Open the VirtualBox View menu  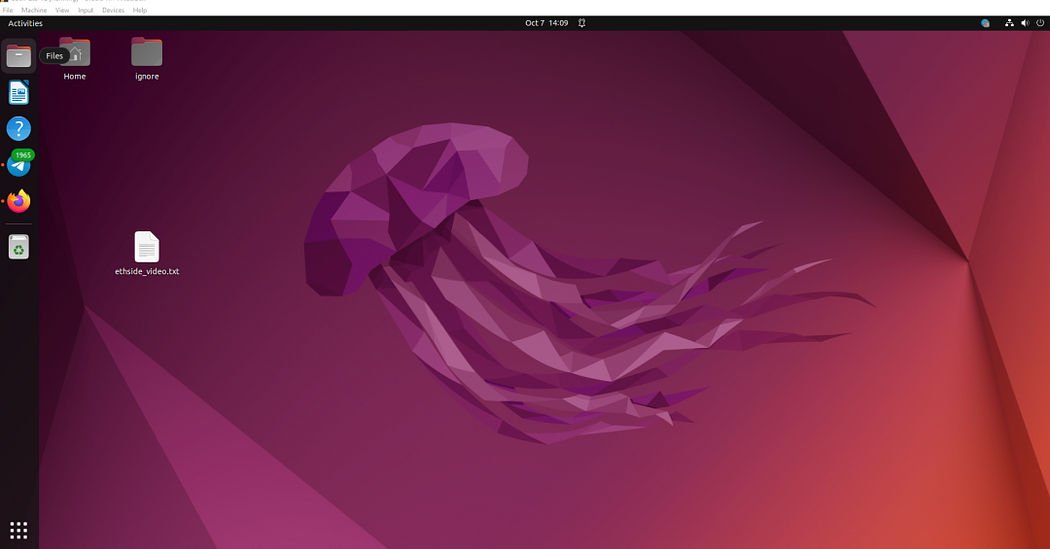tap(63, 10)
